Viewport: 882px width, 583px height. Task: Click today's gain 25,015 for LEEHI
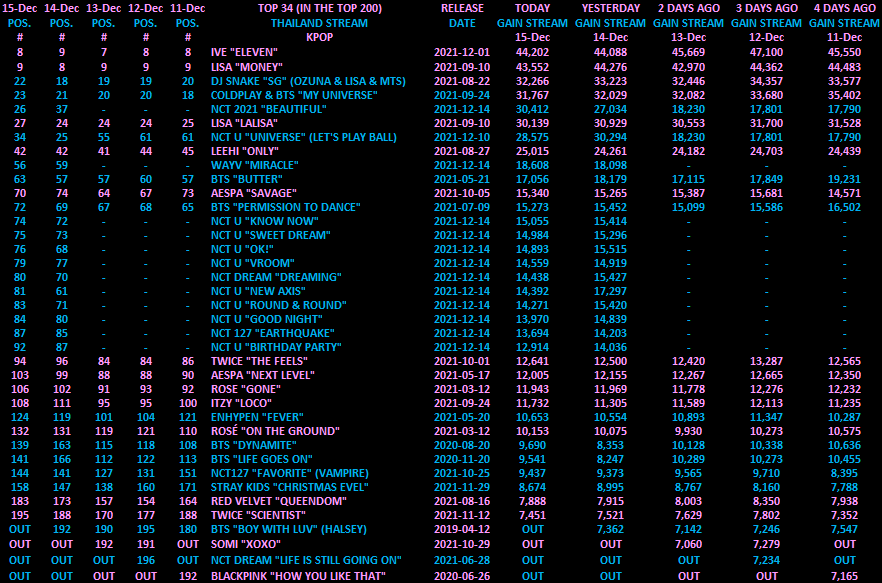pos(532,151)
